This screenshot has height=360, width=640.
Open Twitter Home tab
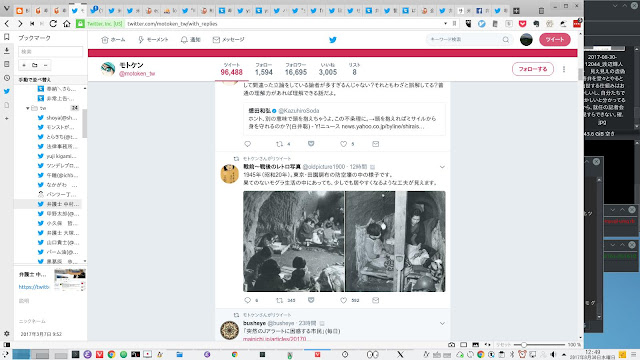pos(113,40)
